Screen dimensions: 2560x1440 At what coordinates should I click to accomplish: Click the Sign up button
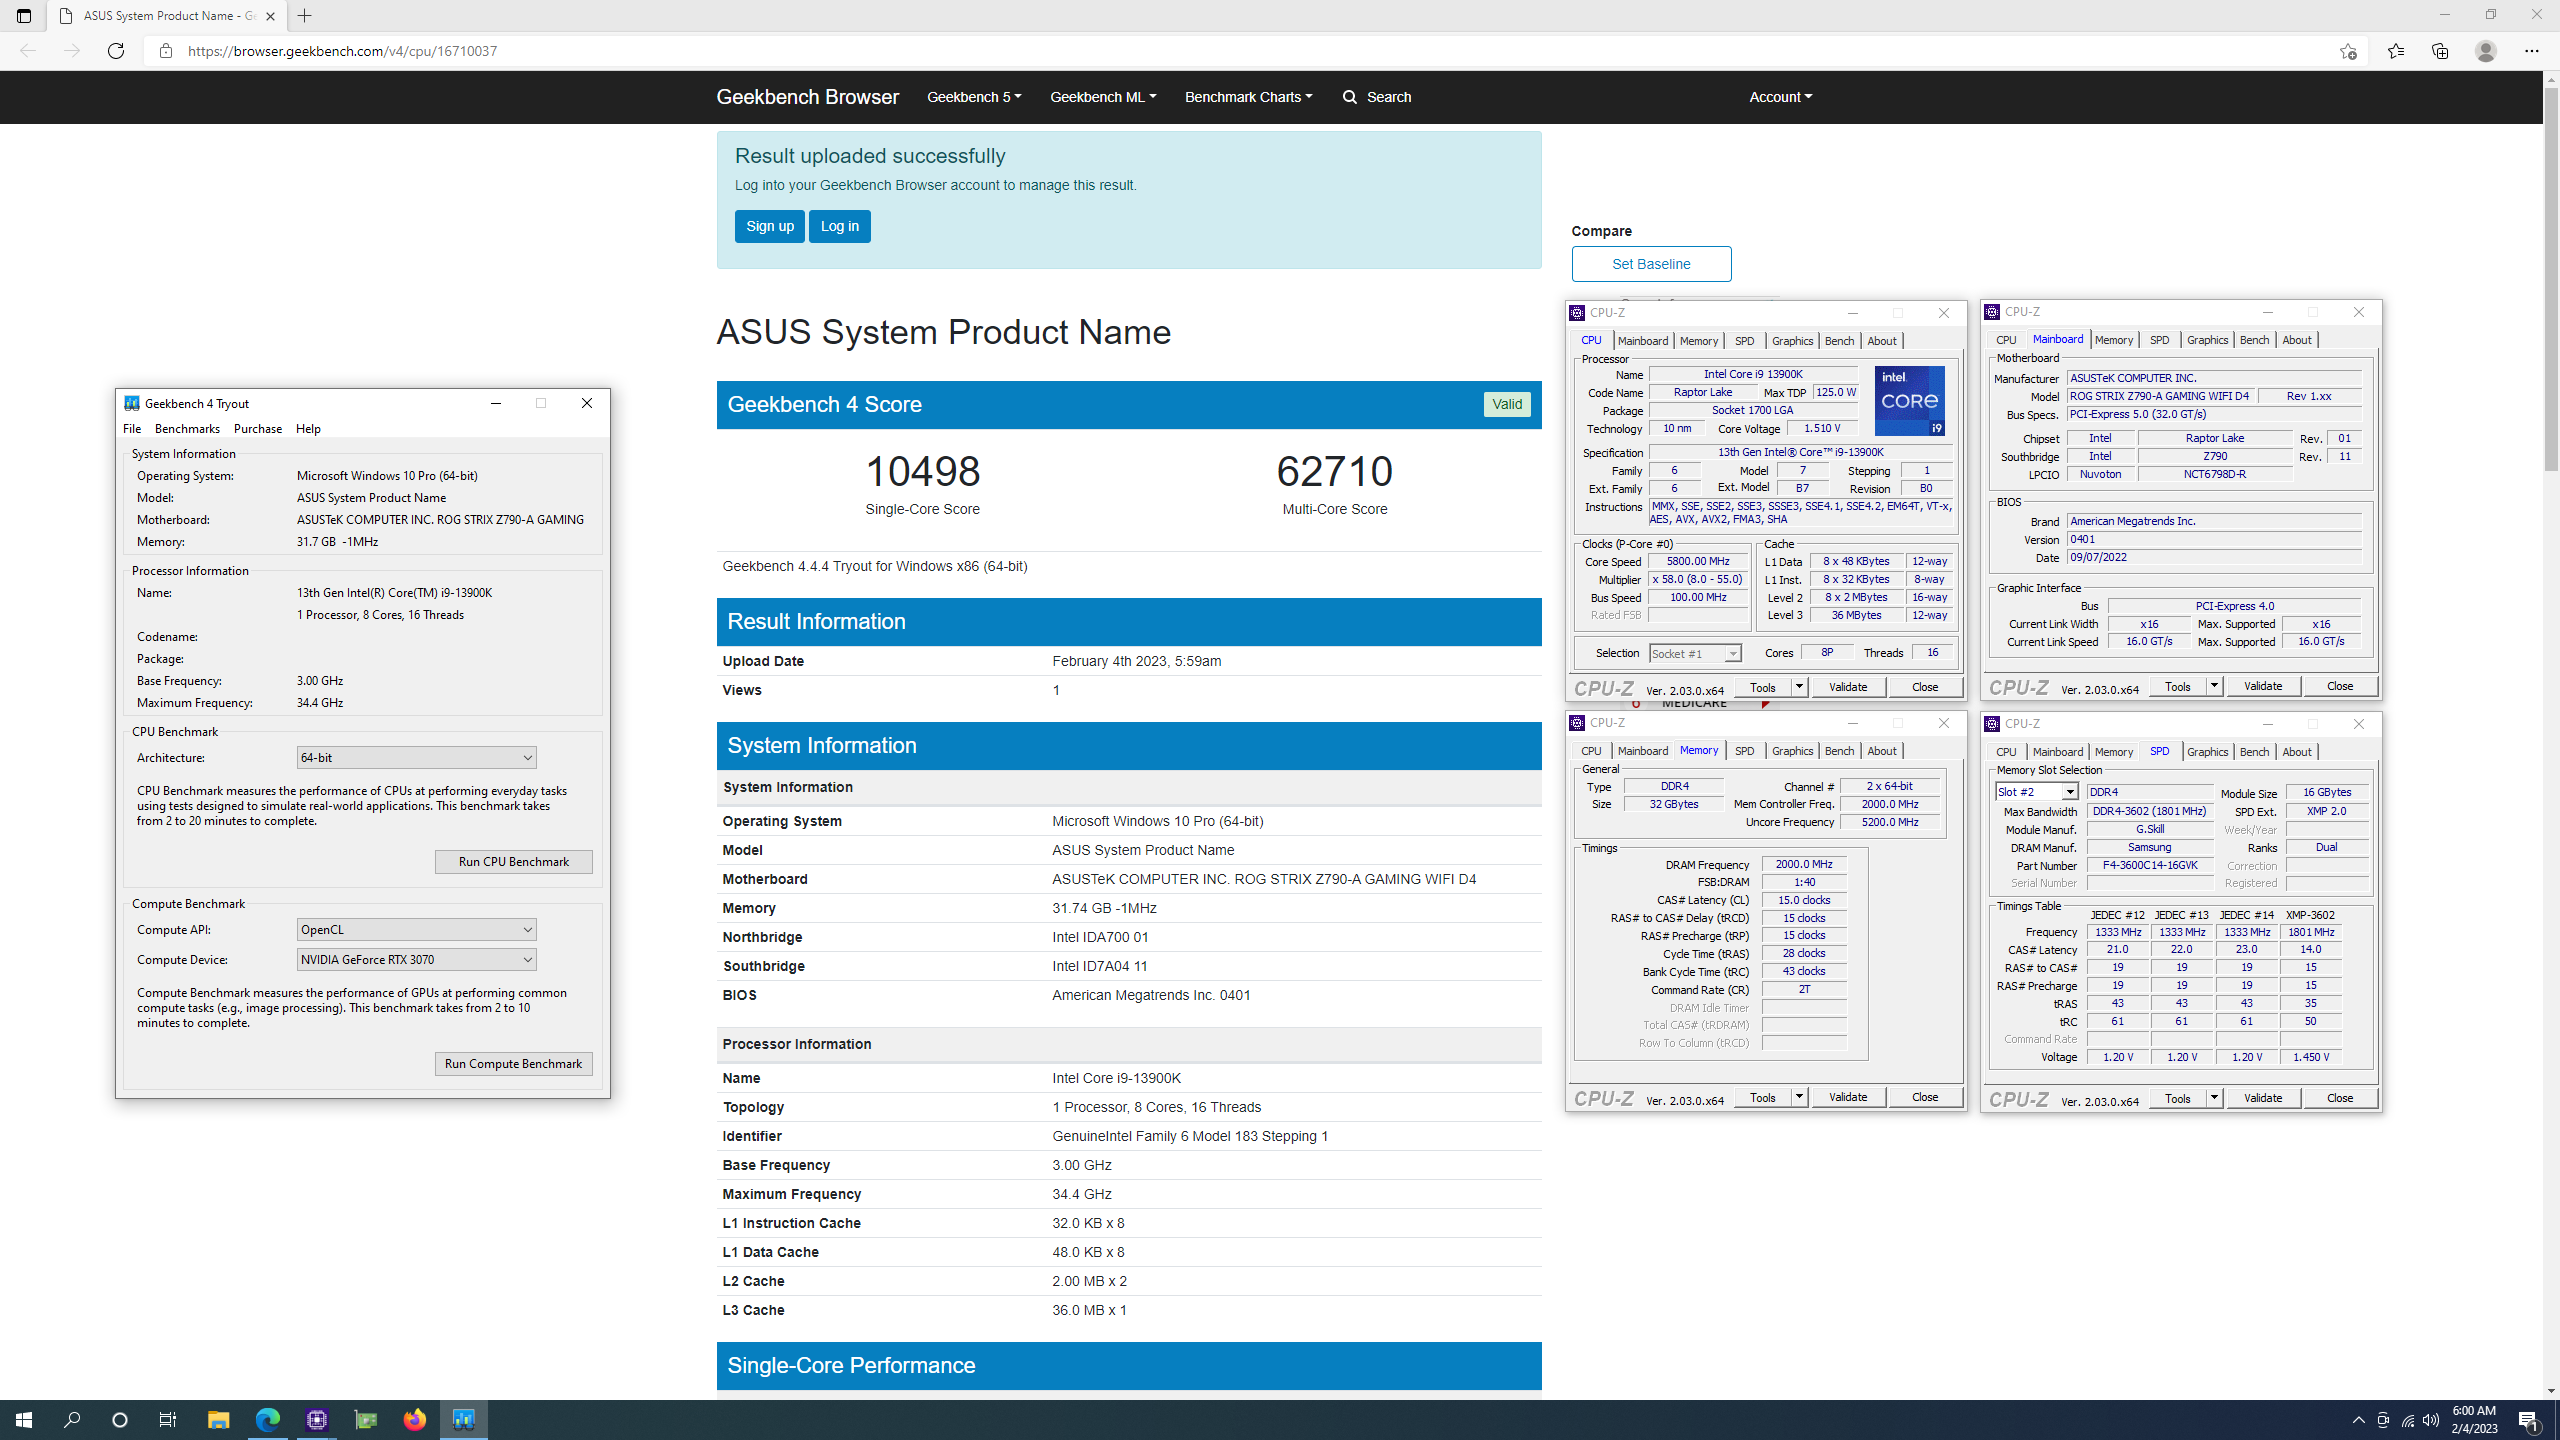pyautogui.click(x=769, y=227)
